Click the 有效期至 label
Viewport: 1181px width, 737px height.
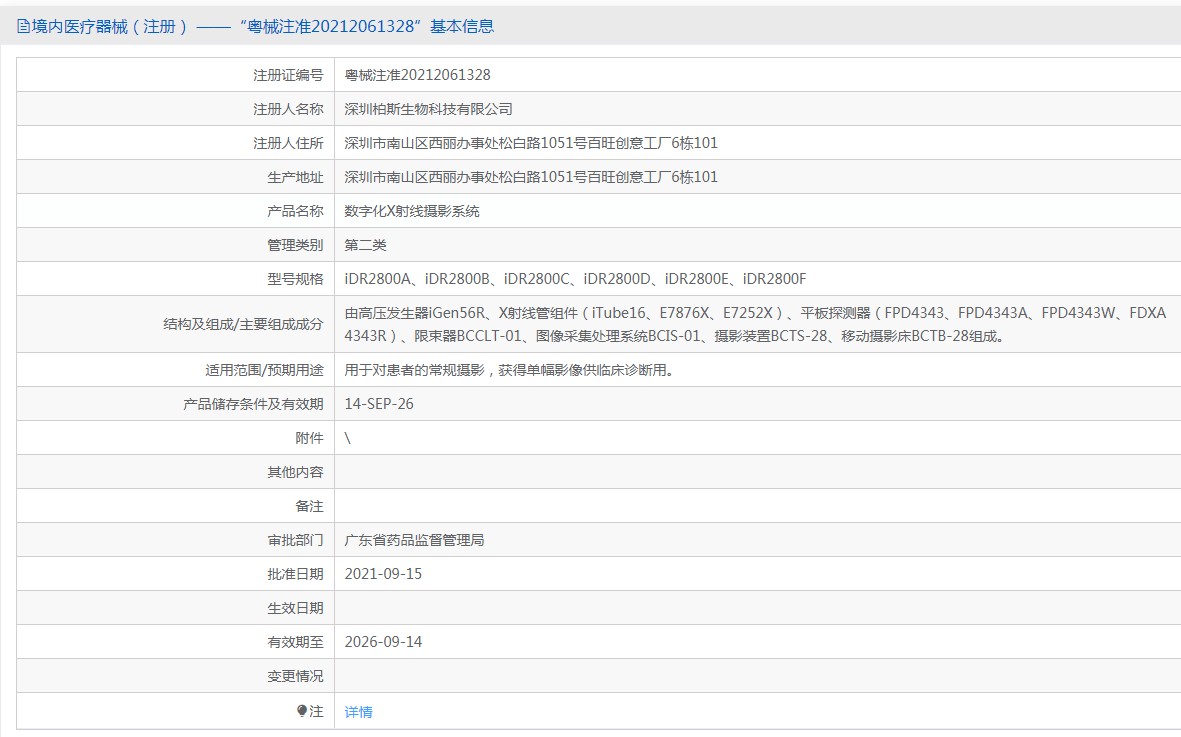[295, 642]
